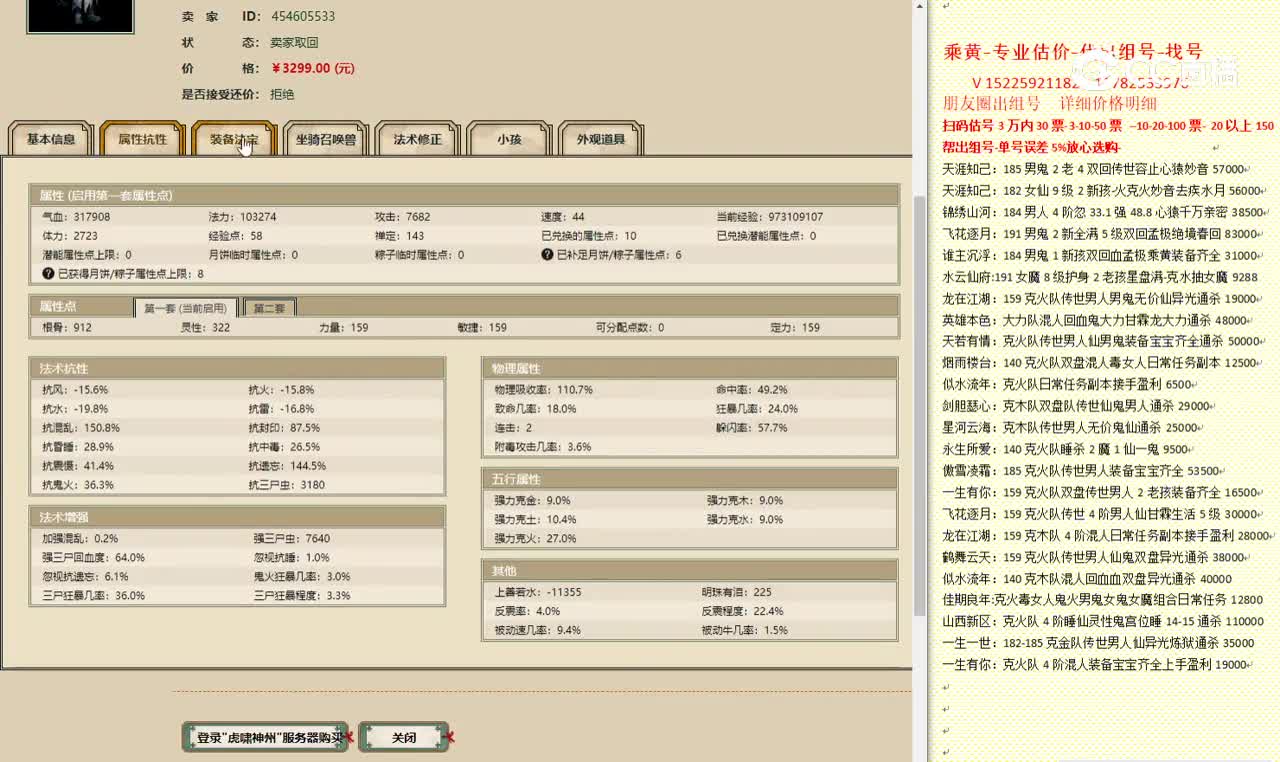The image size is (1280, 762).
Task: Click the 拒绝 bargaining value
Action: click(x=282, y=94)
